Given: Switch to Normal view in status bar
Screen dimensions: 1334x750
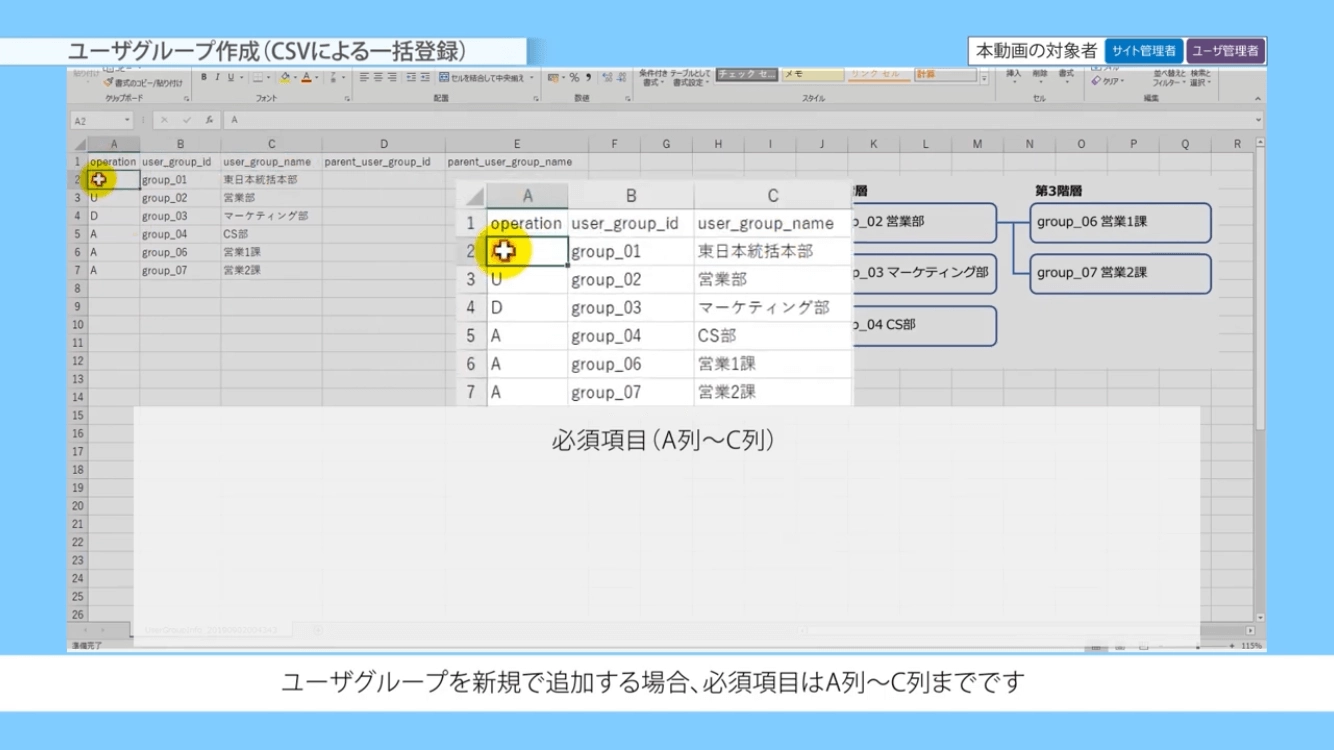Looking at the screenshot, I should click(x=1096, y=647).
